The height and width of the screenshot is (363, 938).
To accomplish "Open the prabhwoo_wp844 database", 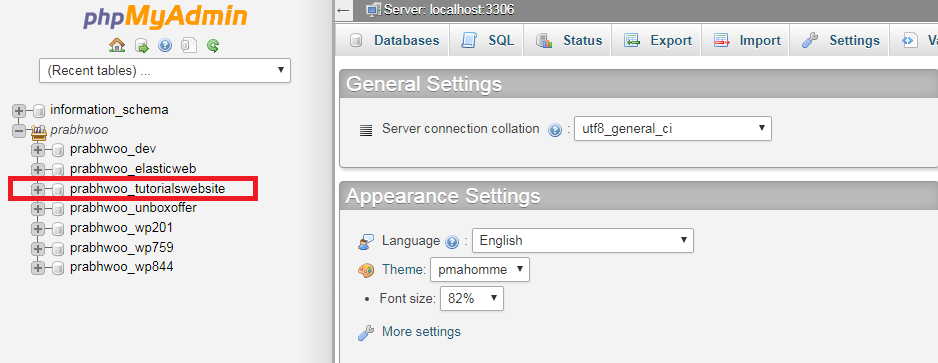I will pos(121,267).
